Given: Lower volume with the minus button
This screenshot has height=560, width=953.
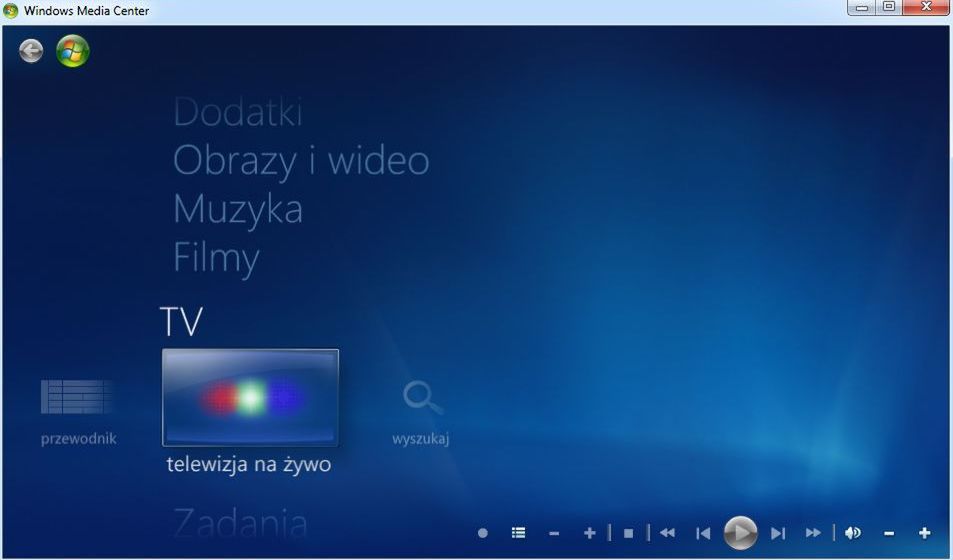Looking at the screenshot, I should click(x=889, y=534).
